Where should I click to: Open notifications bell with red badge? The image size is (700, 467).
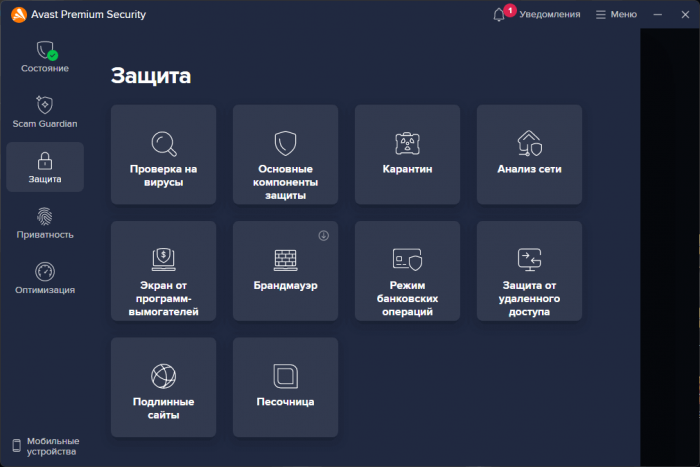(x=500, y=15)
